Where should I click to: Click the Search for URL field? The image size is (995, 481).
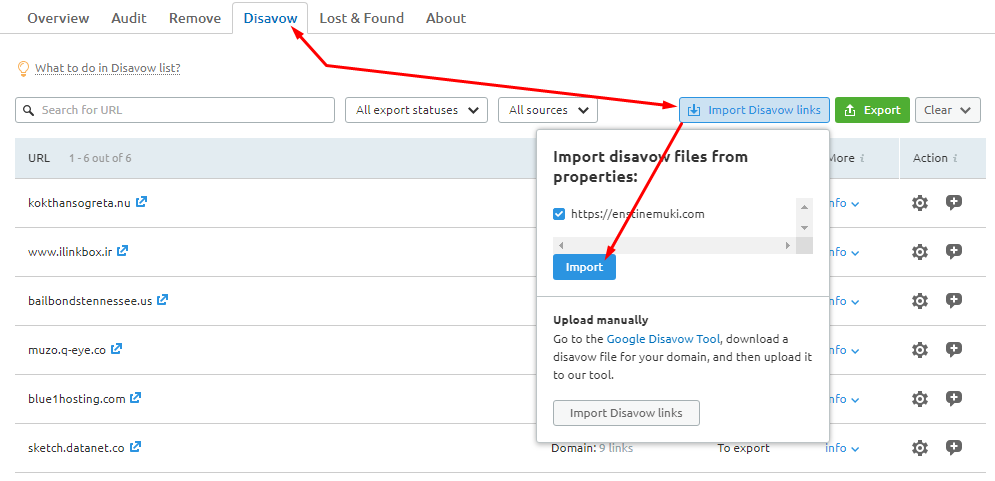(175, 110)
